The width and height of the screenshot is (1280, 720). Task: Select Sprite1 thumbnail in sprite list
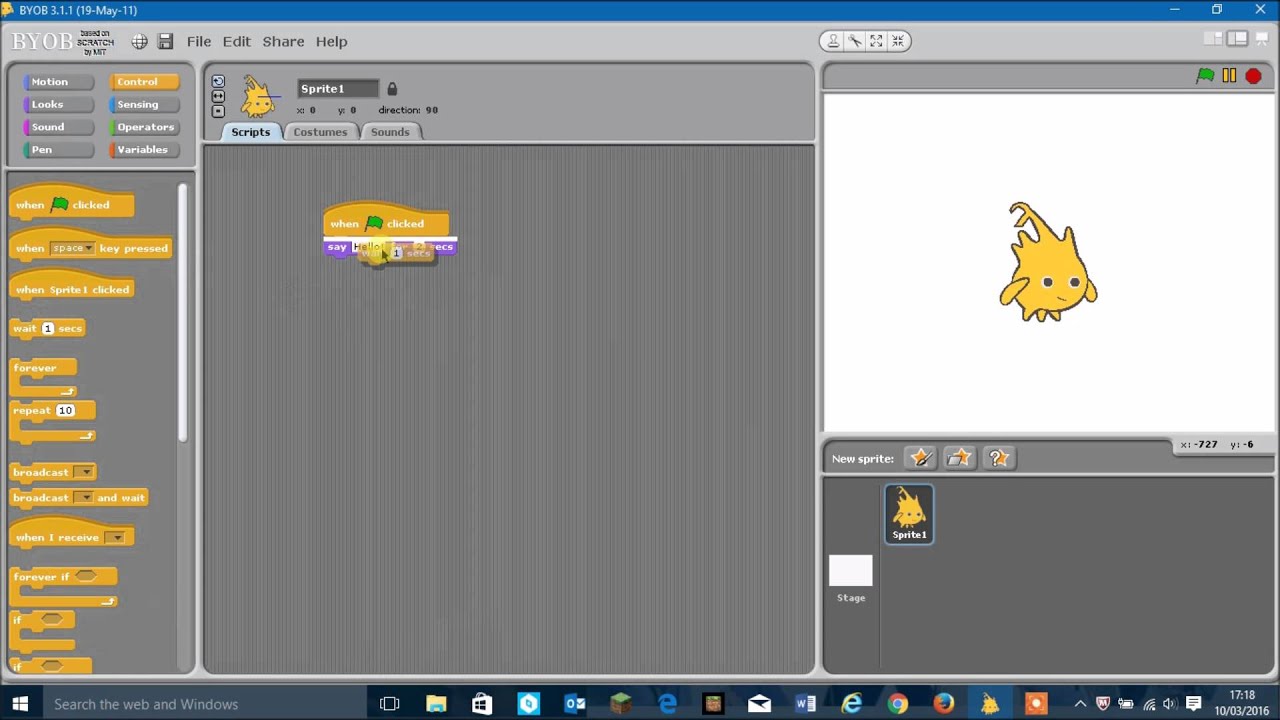point(909,514)
